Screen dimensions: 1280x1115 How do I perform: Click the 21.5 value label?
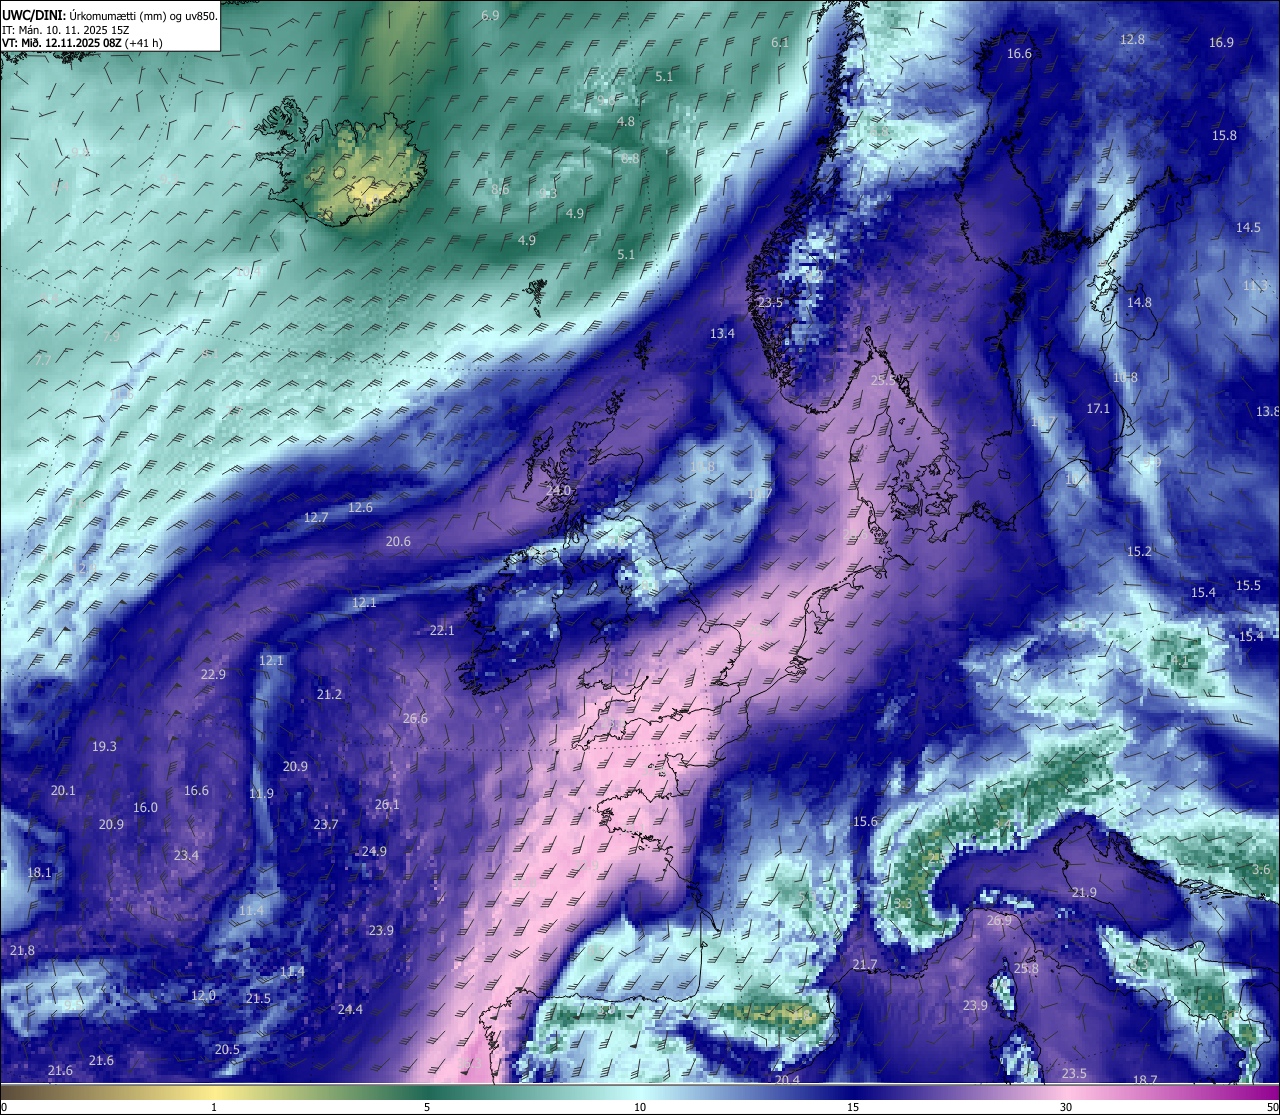pyautogui.click(x=258, y=999)
